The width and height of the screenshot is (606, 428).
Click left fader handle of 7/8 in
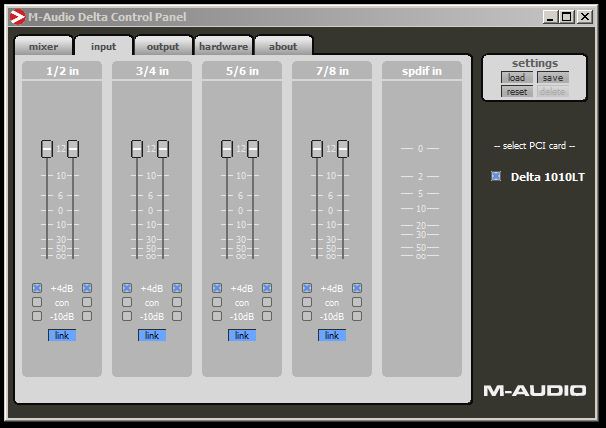point(317,149)
